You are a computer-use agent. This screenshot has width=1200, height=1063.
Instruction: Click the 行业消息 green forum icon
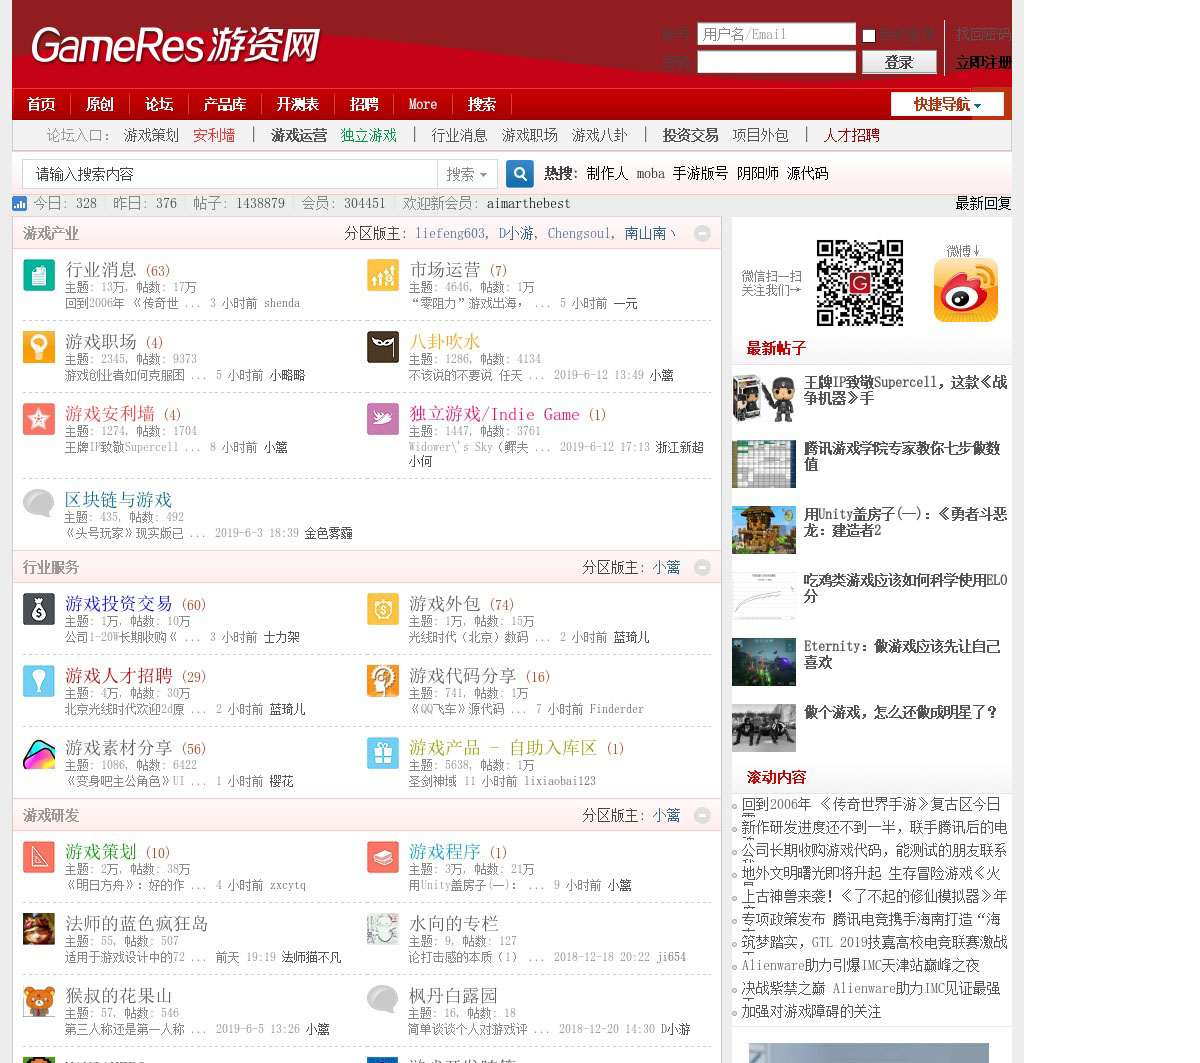pyautogui.click(x=39, y=275)
